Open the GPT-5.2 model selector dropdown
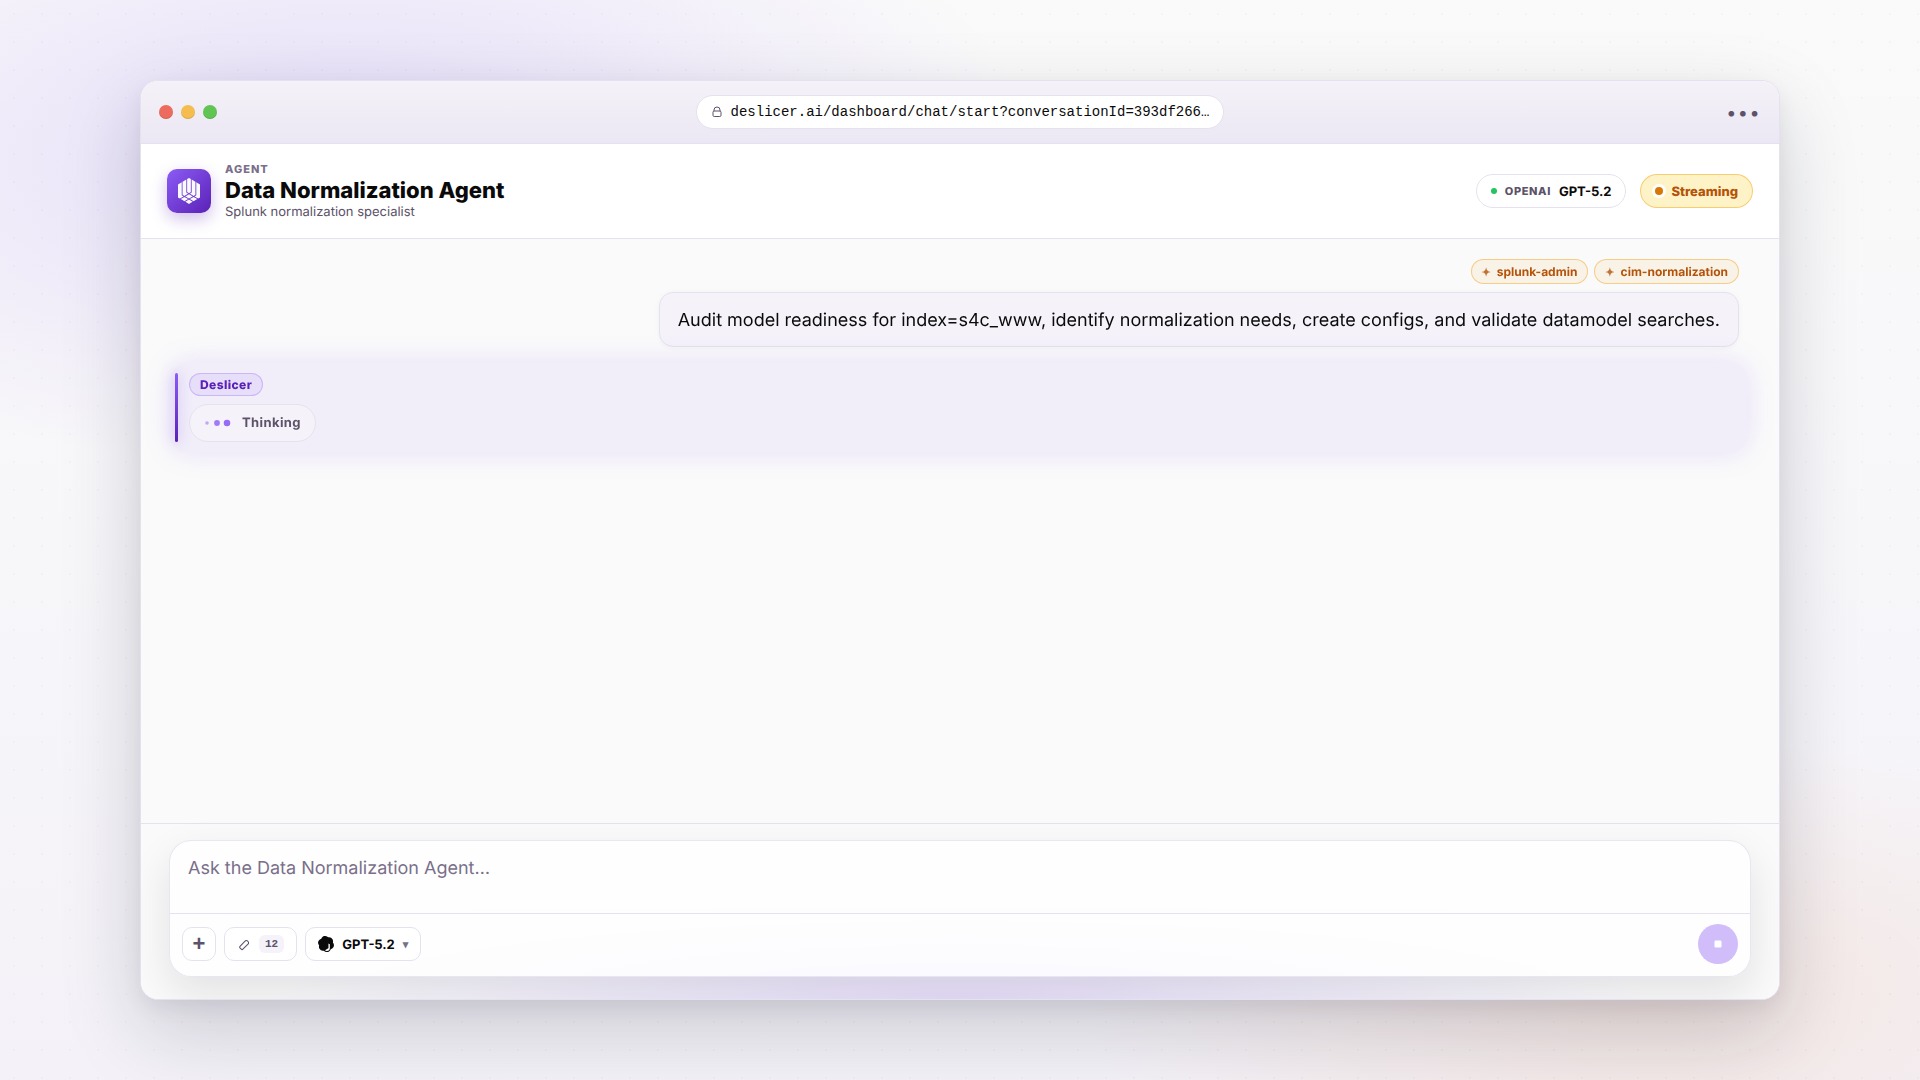Viewport: 1920px width, 1080px height. (363, 944)
